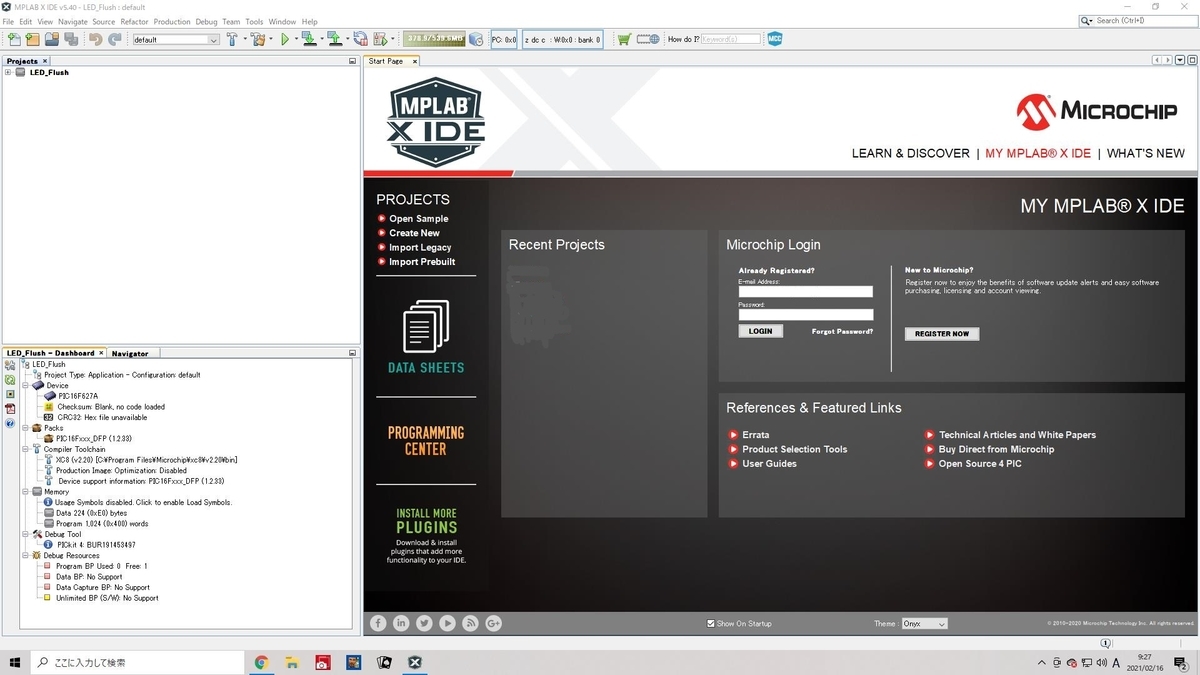
Task: Collapse the Memory node in dashboard
Action: pos(26,492)
